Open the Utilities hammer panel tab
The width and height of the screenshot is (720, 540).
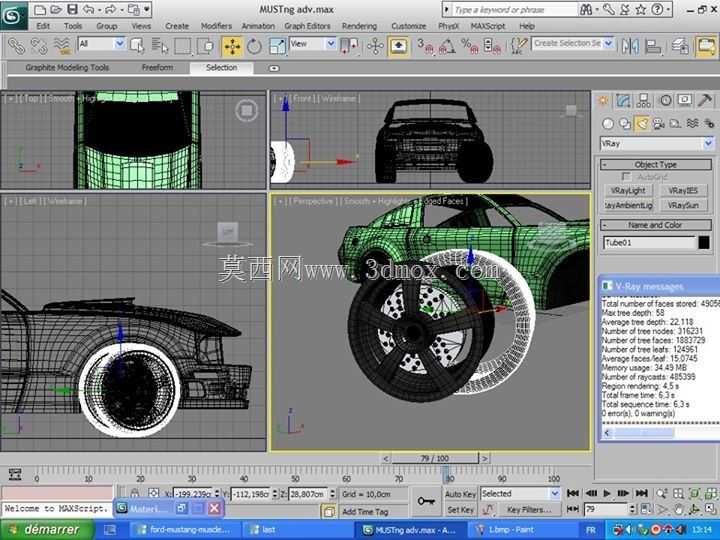705,101
